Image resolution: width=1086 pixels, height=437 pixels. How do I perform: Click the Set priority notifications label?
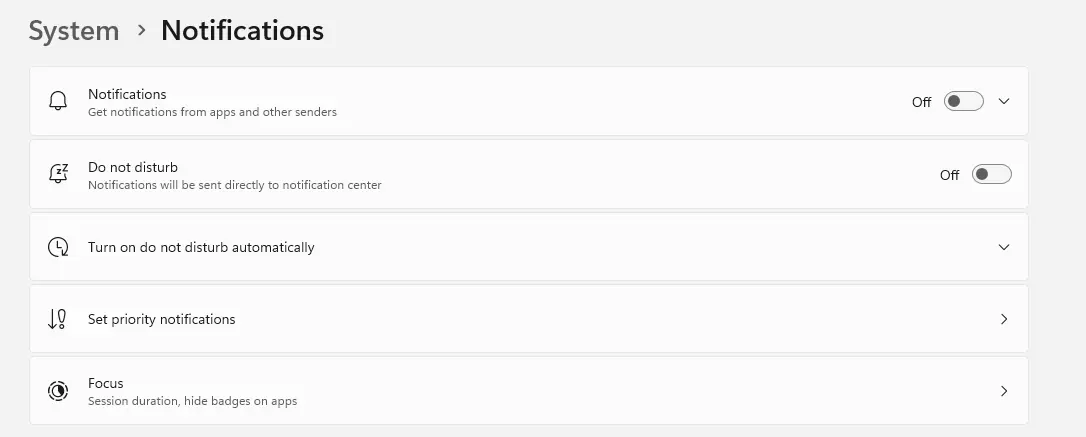tap(162, 319)
